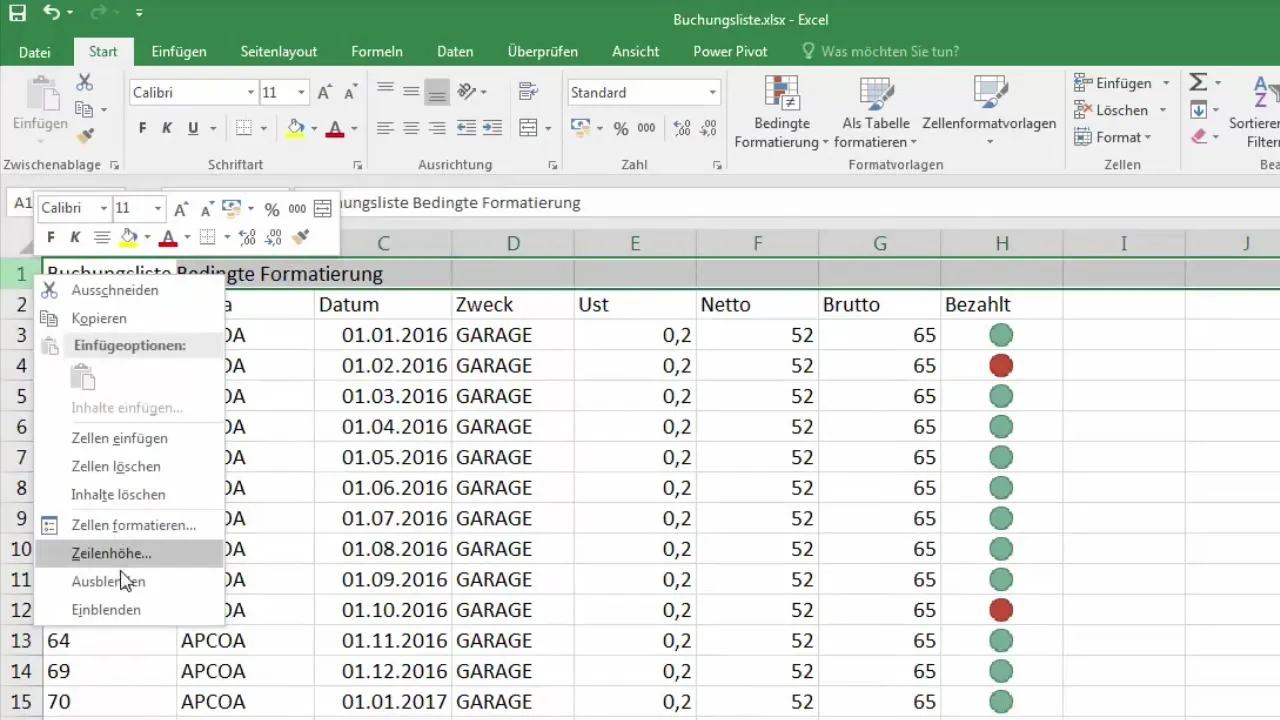
Task: Click mini toolbar merge and center icon
Action: [x=322, y=209]
